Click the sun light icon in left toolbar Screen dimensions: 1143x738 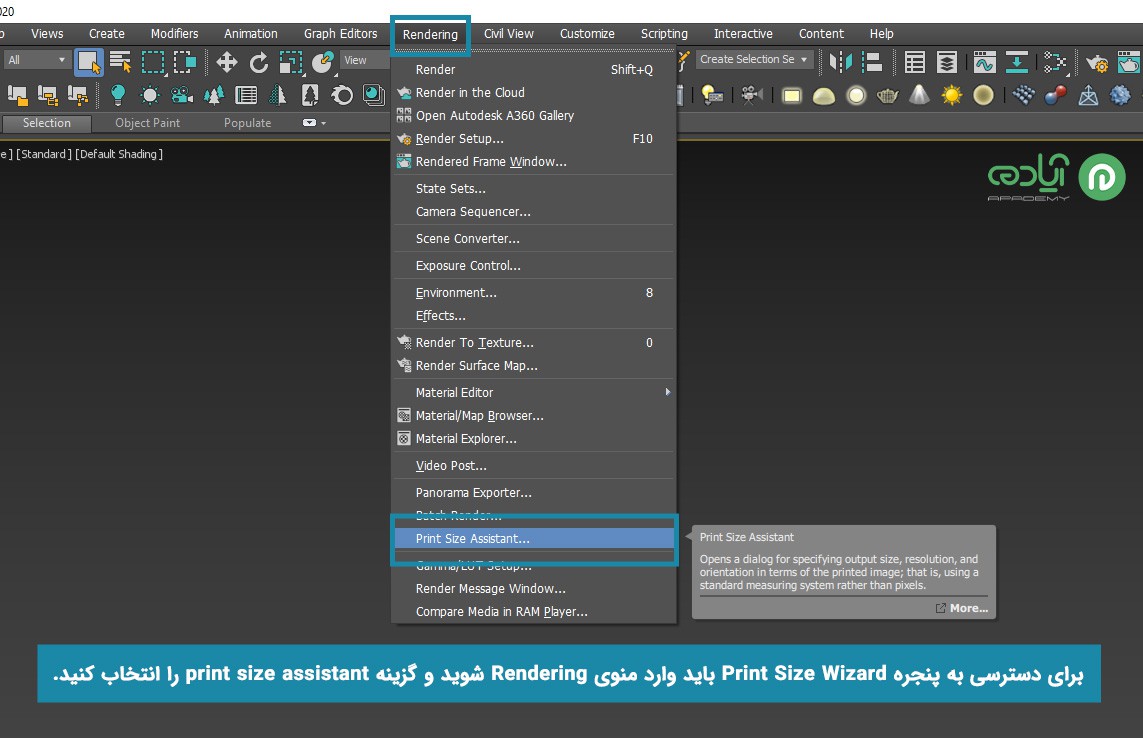[x=149, y=95]
